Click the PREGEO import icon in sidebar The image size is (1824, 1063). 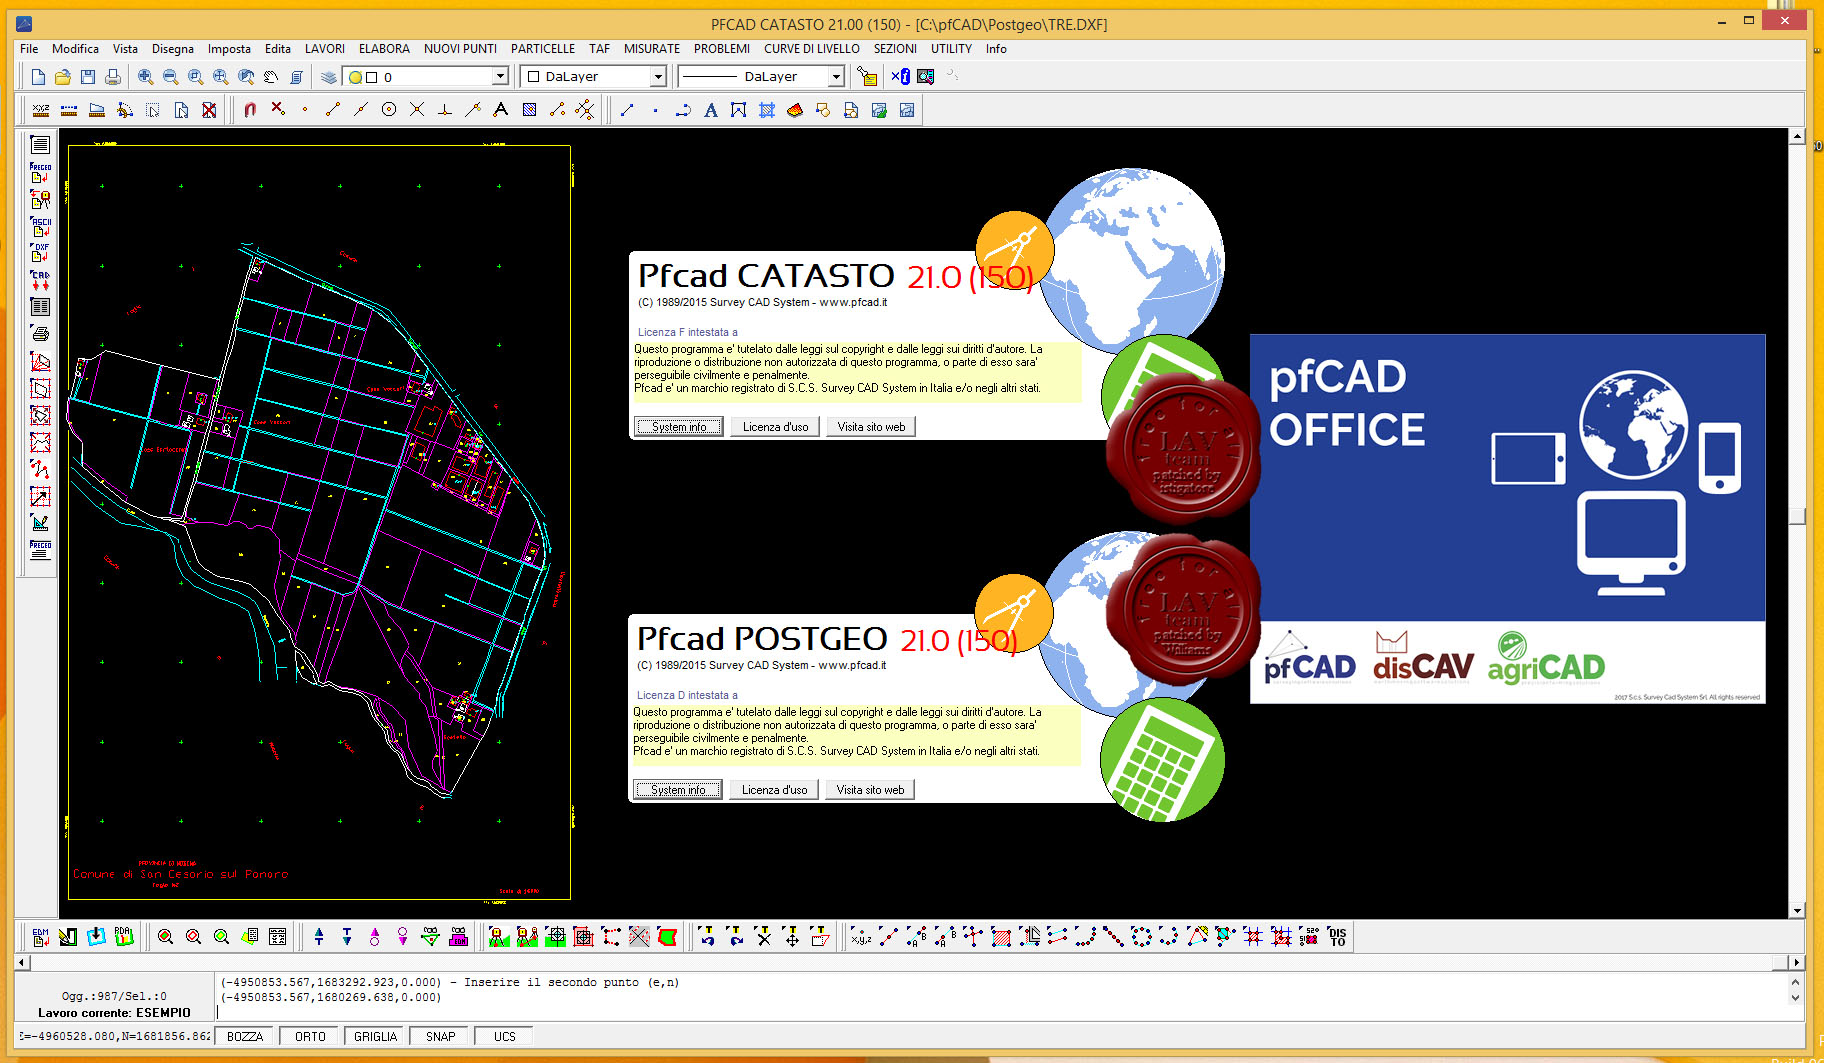[40, 173]
